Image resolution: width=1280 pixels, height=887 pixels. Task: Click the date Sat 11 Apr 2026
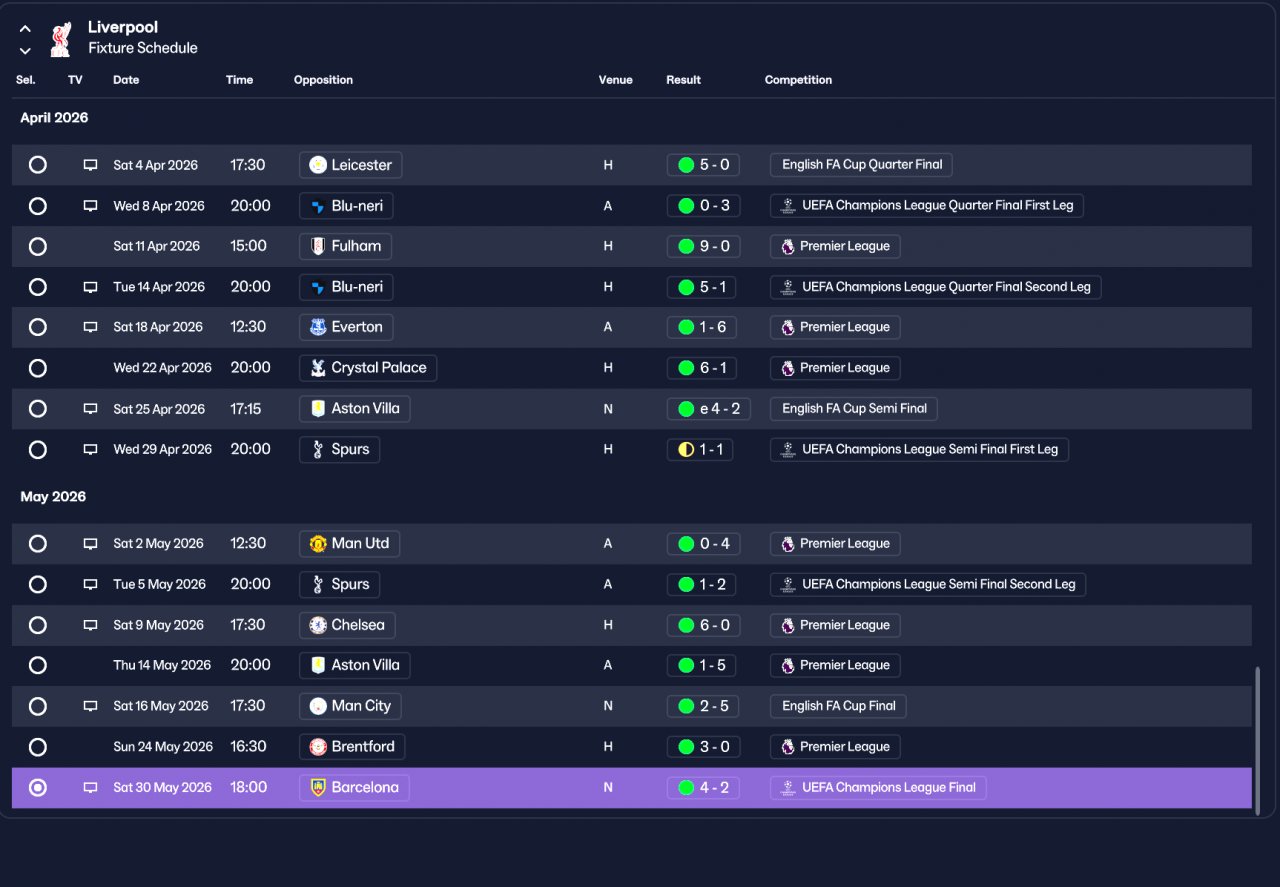(157, 246)
